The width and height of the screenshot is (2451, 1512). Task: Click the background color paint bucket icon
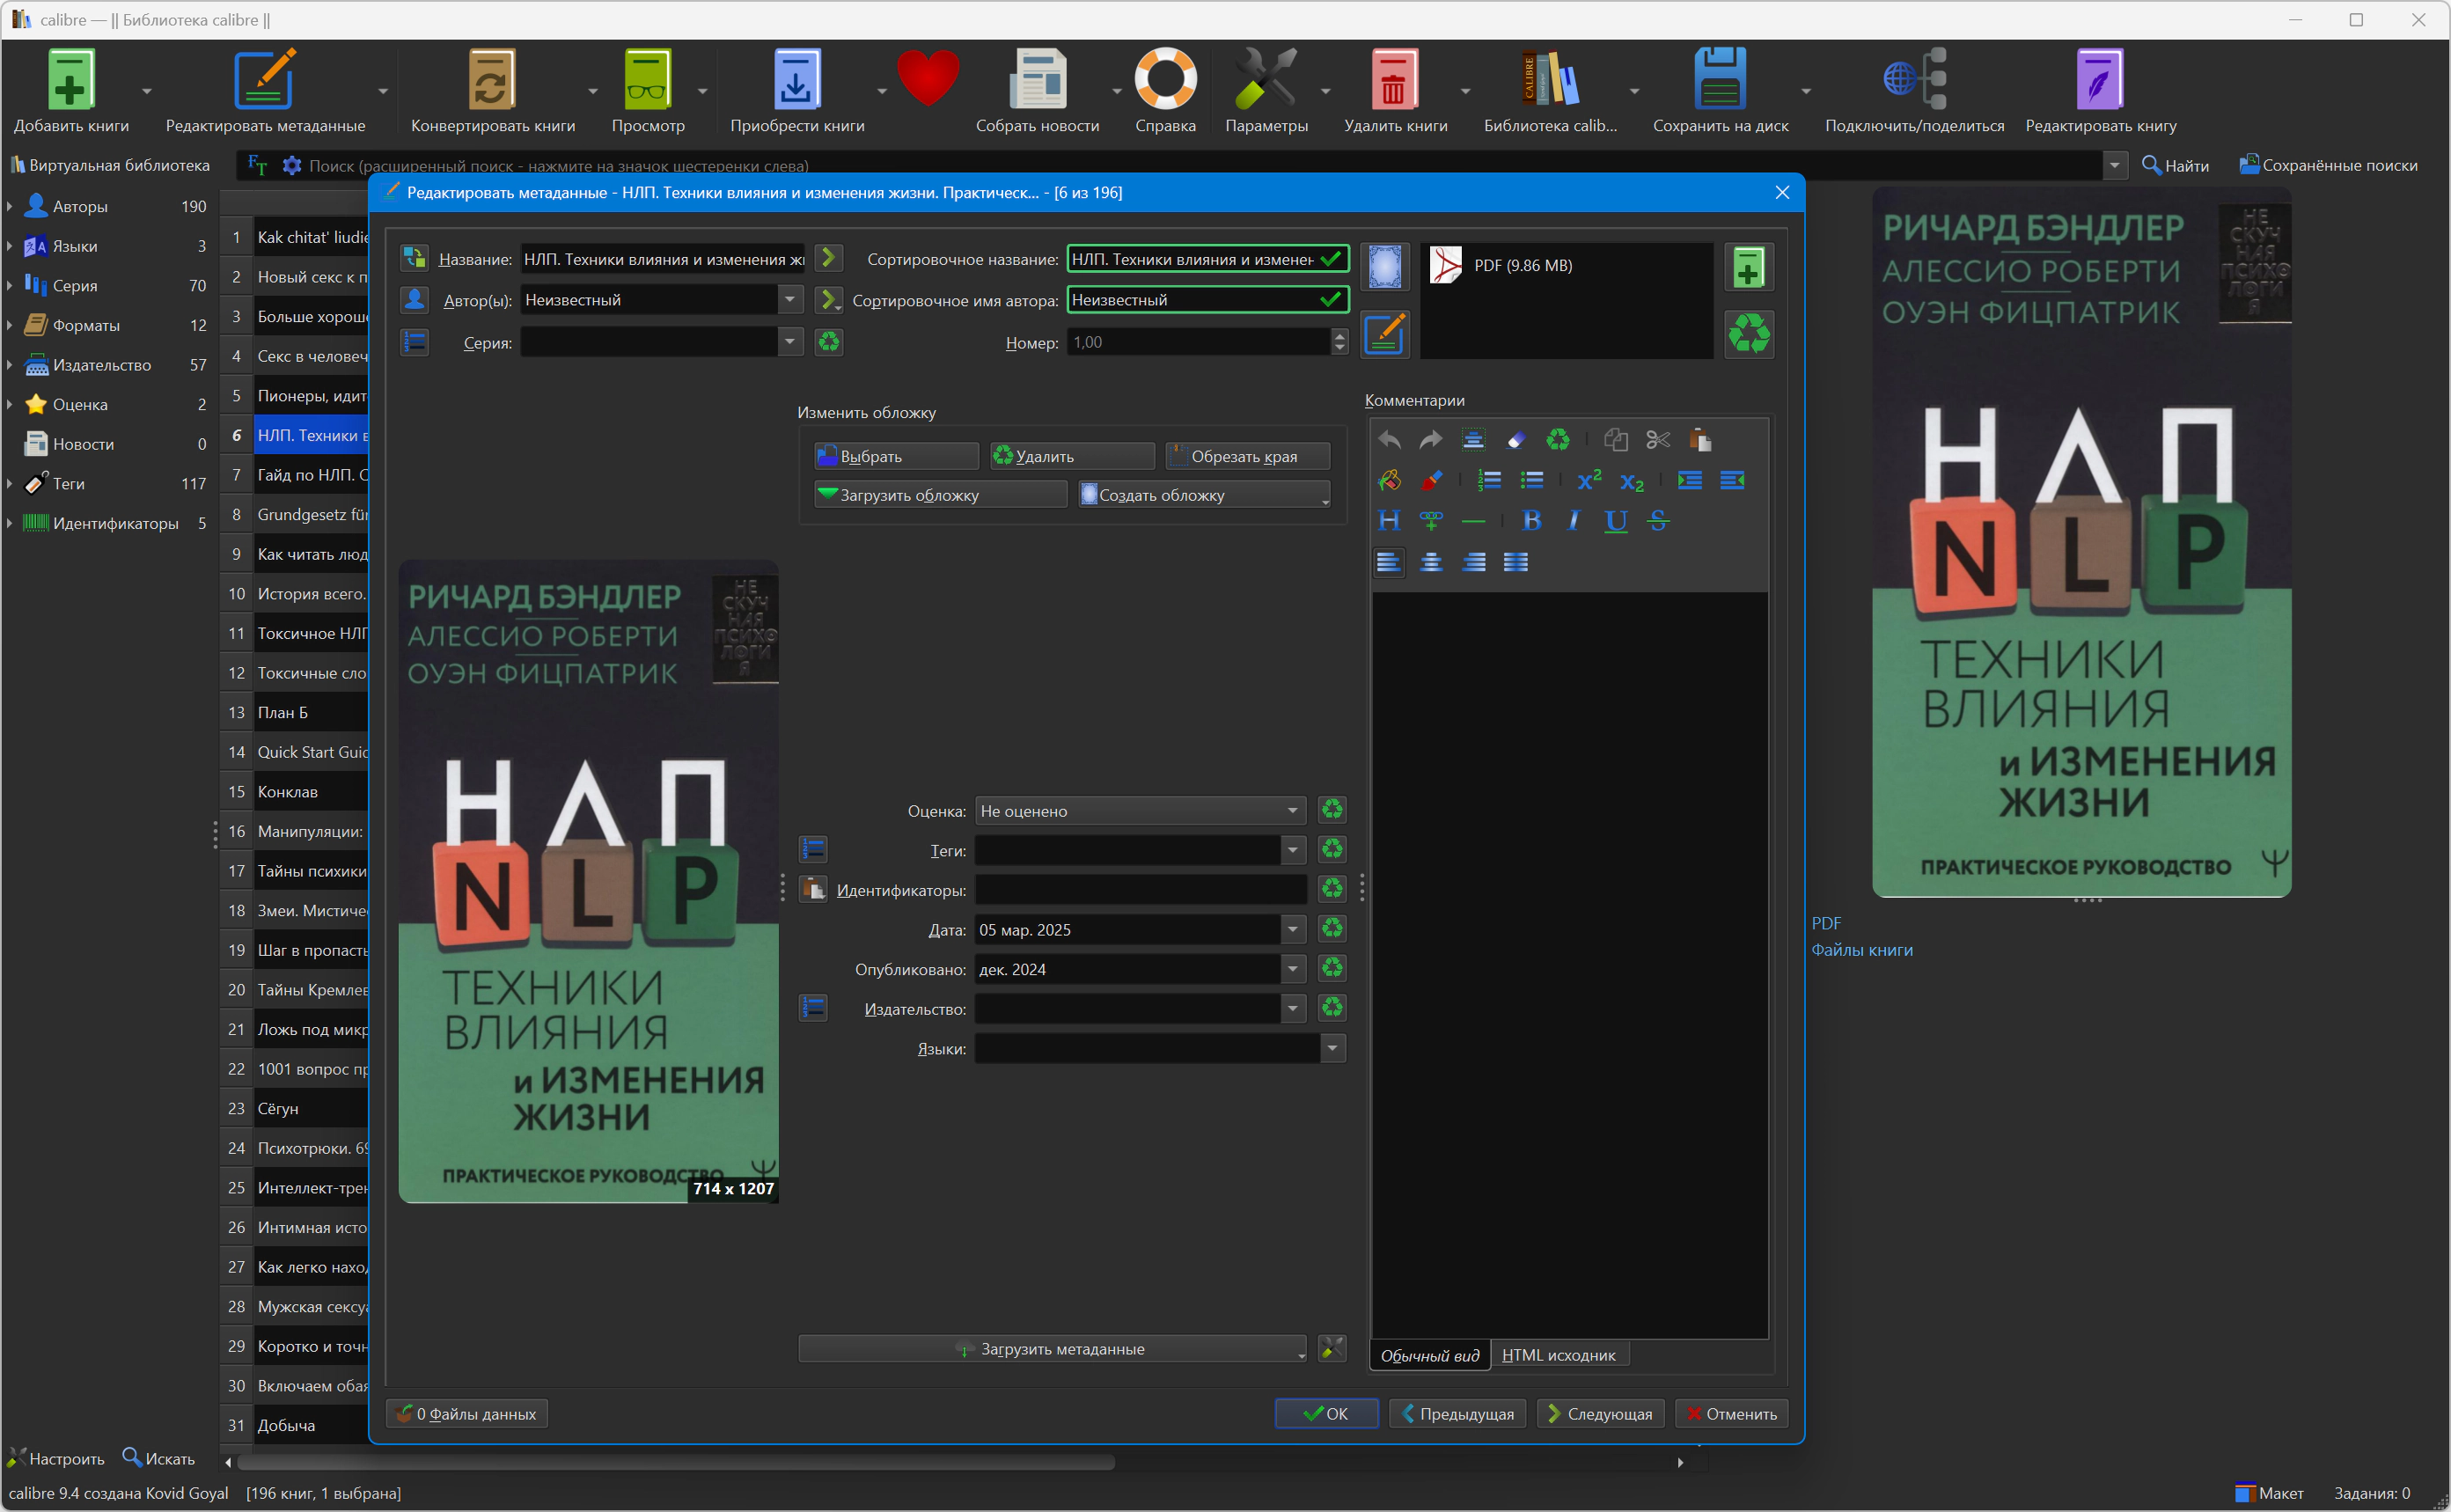pyautogui.click(x=1388, y=480)
